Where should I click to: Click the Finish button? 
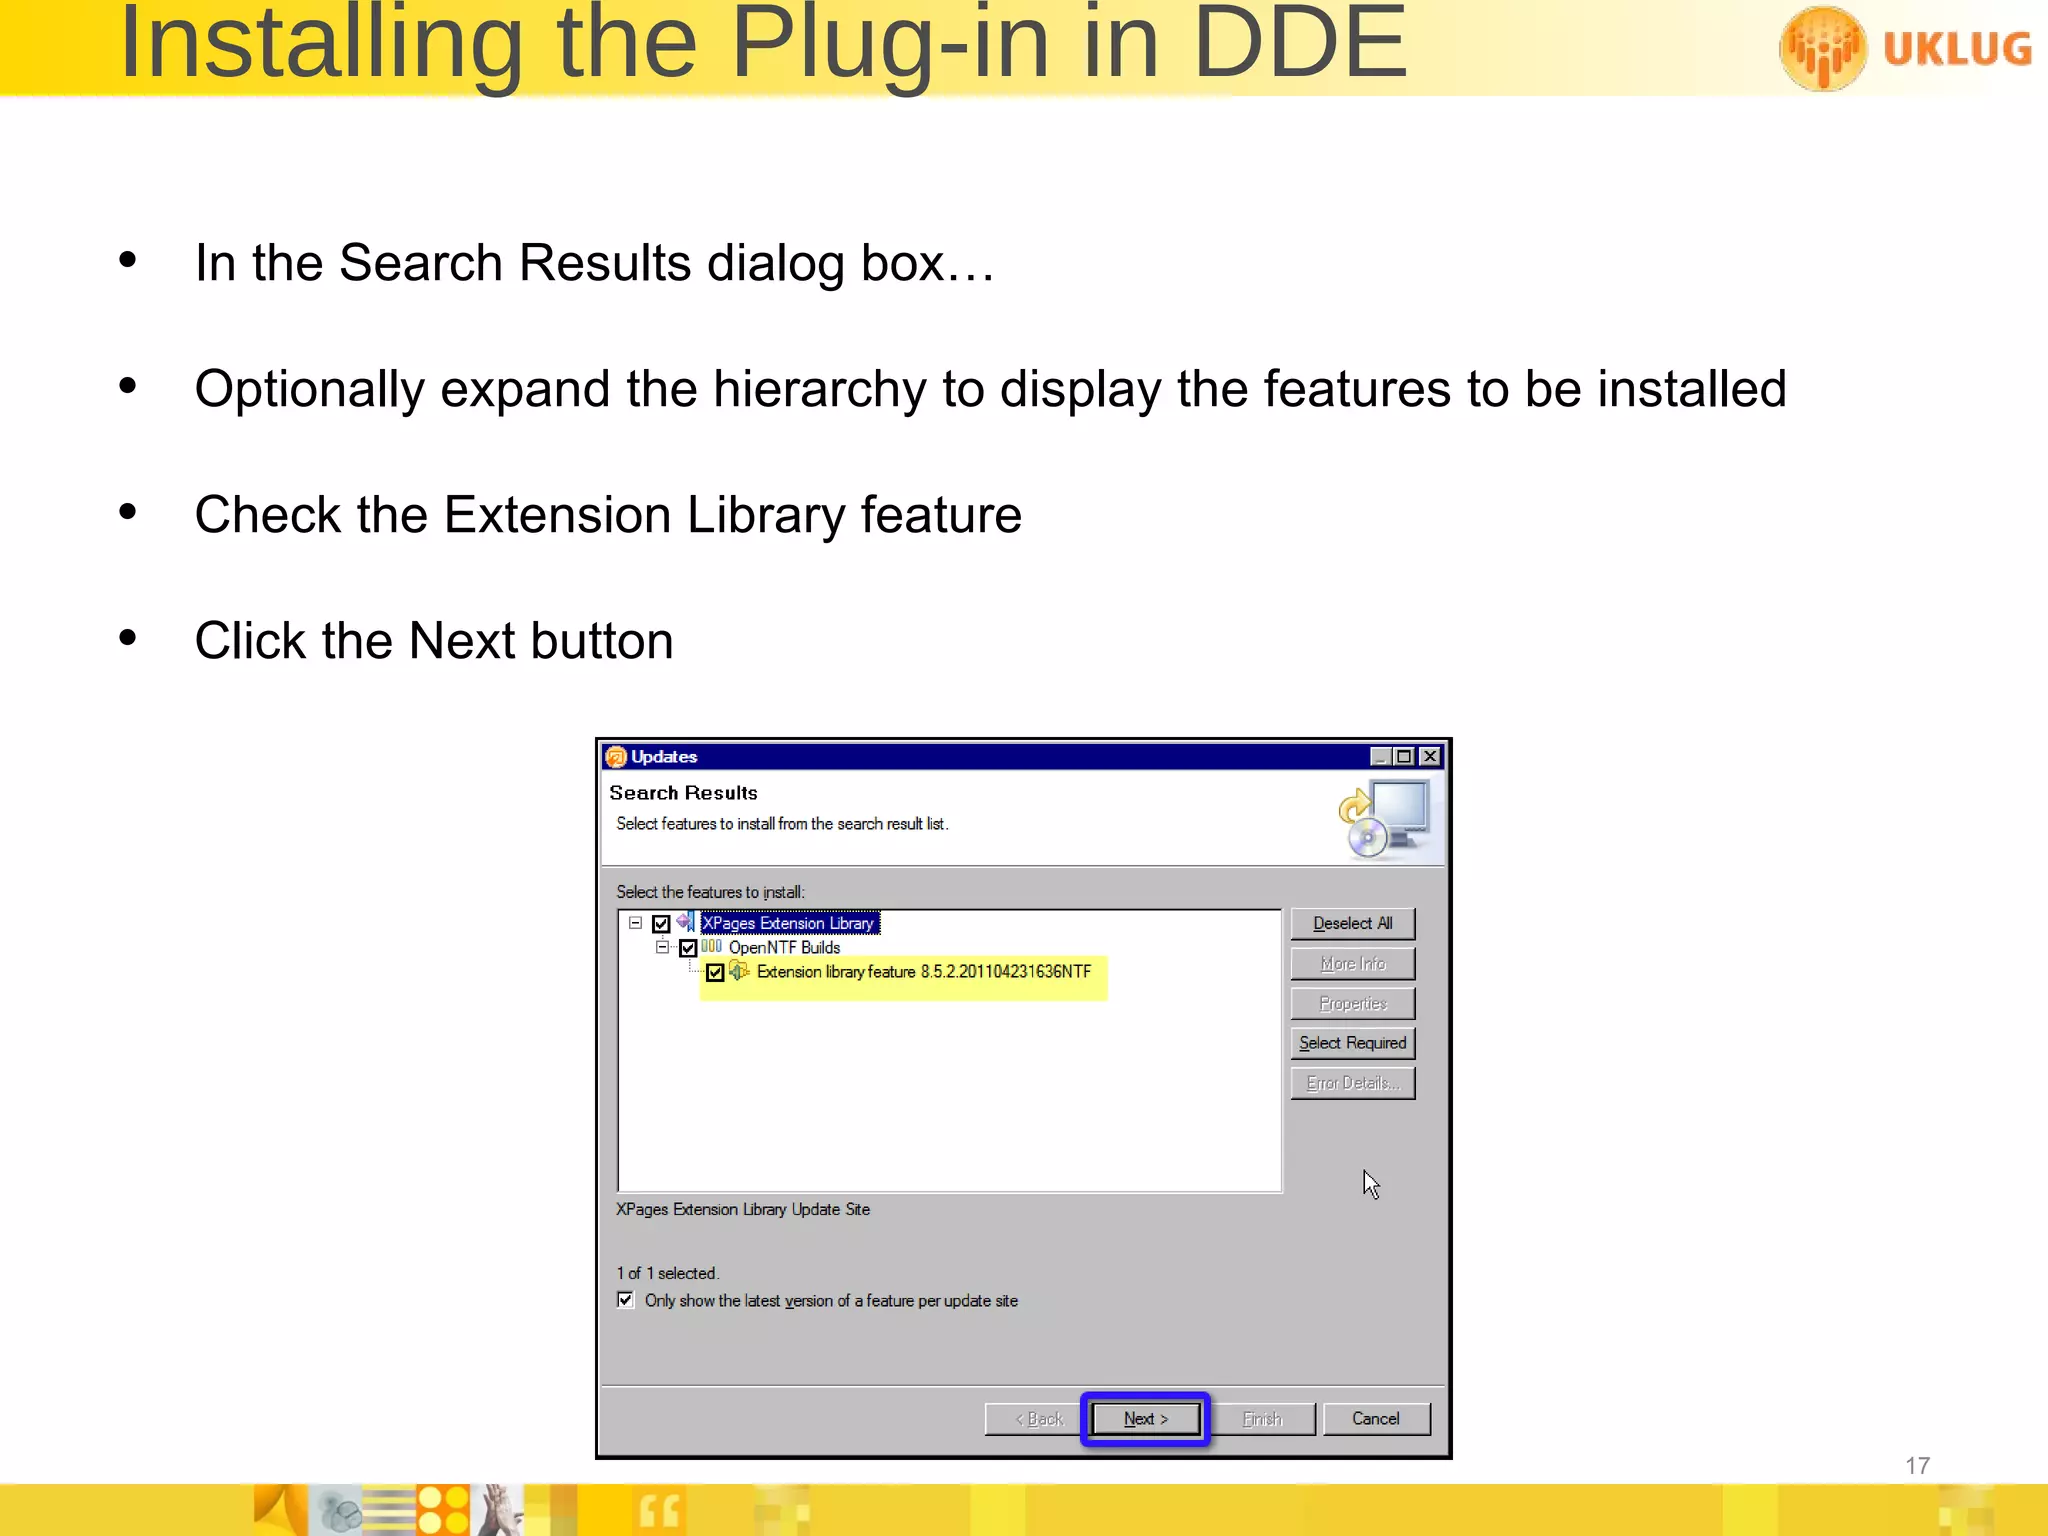1262,1418
